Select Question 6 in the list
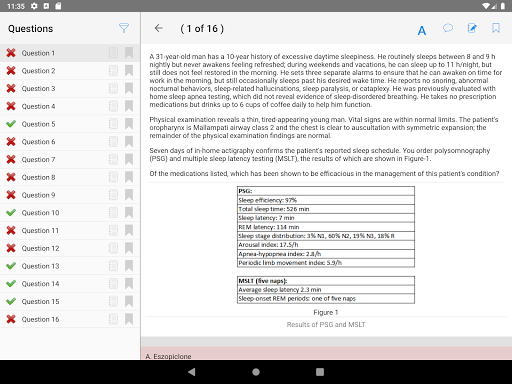Viewport: 512px width, 384px height. coord(70,142)
